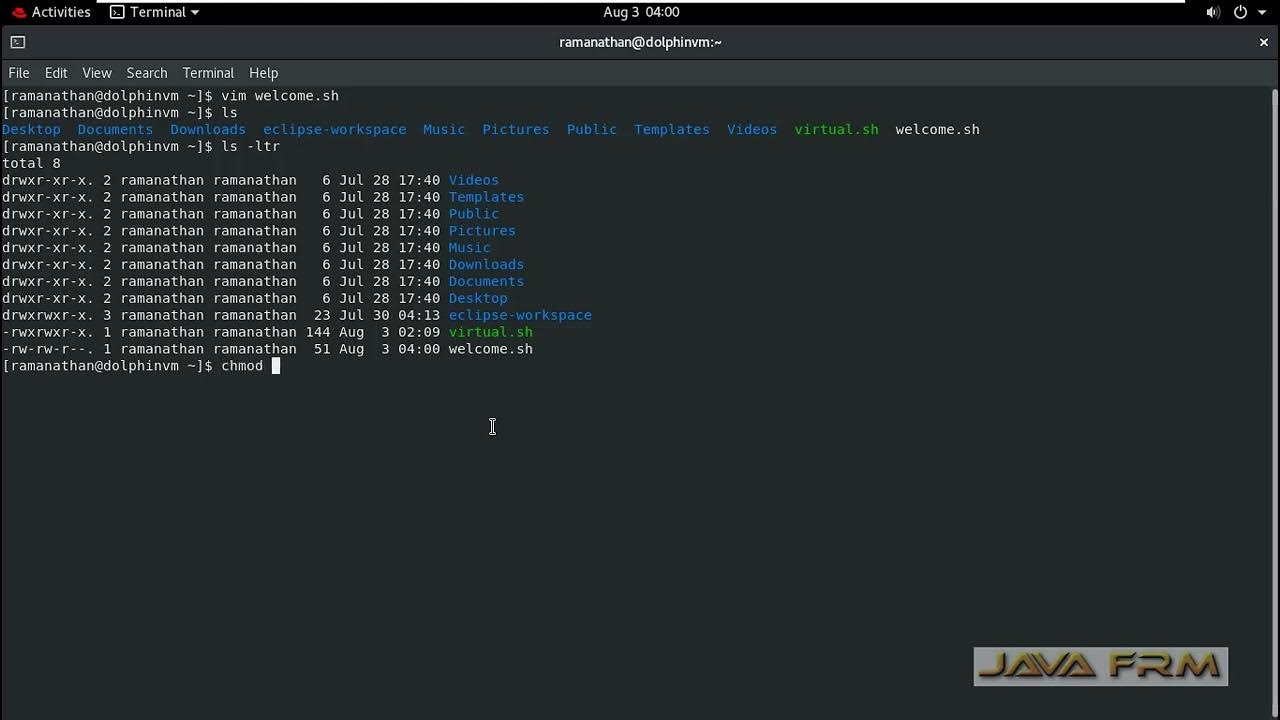Click the volume speaker icon
Viewport: 1280px width, 720px height.
[1213, 12]
